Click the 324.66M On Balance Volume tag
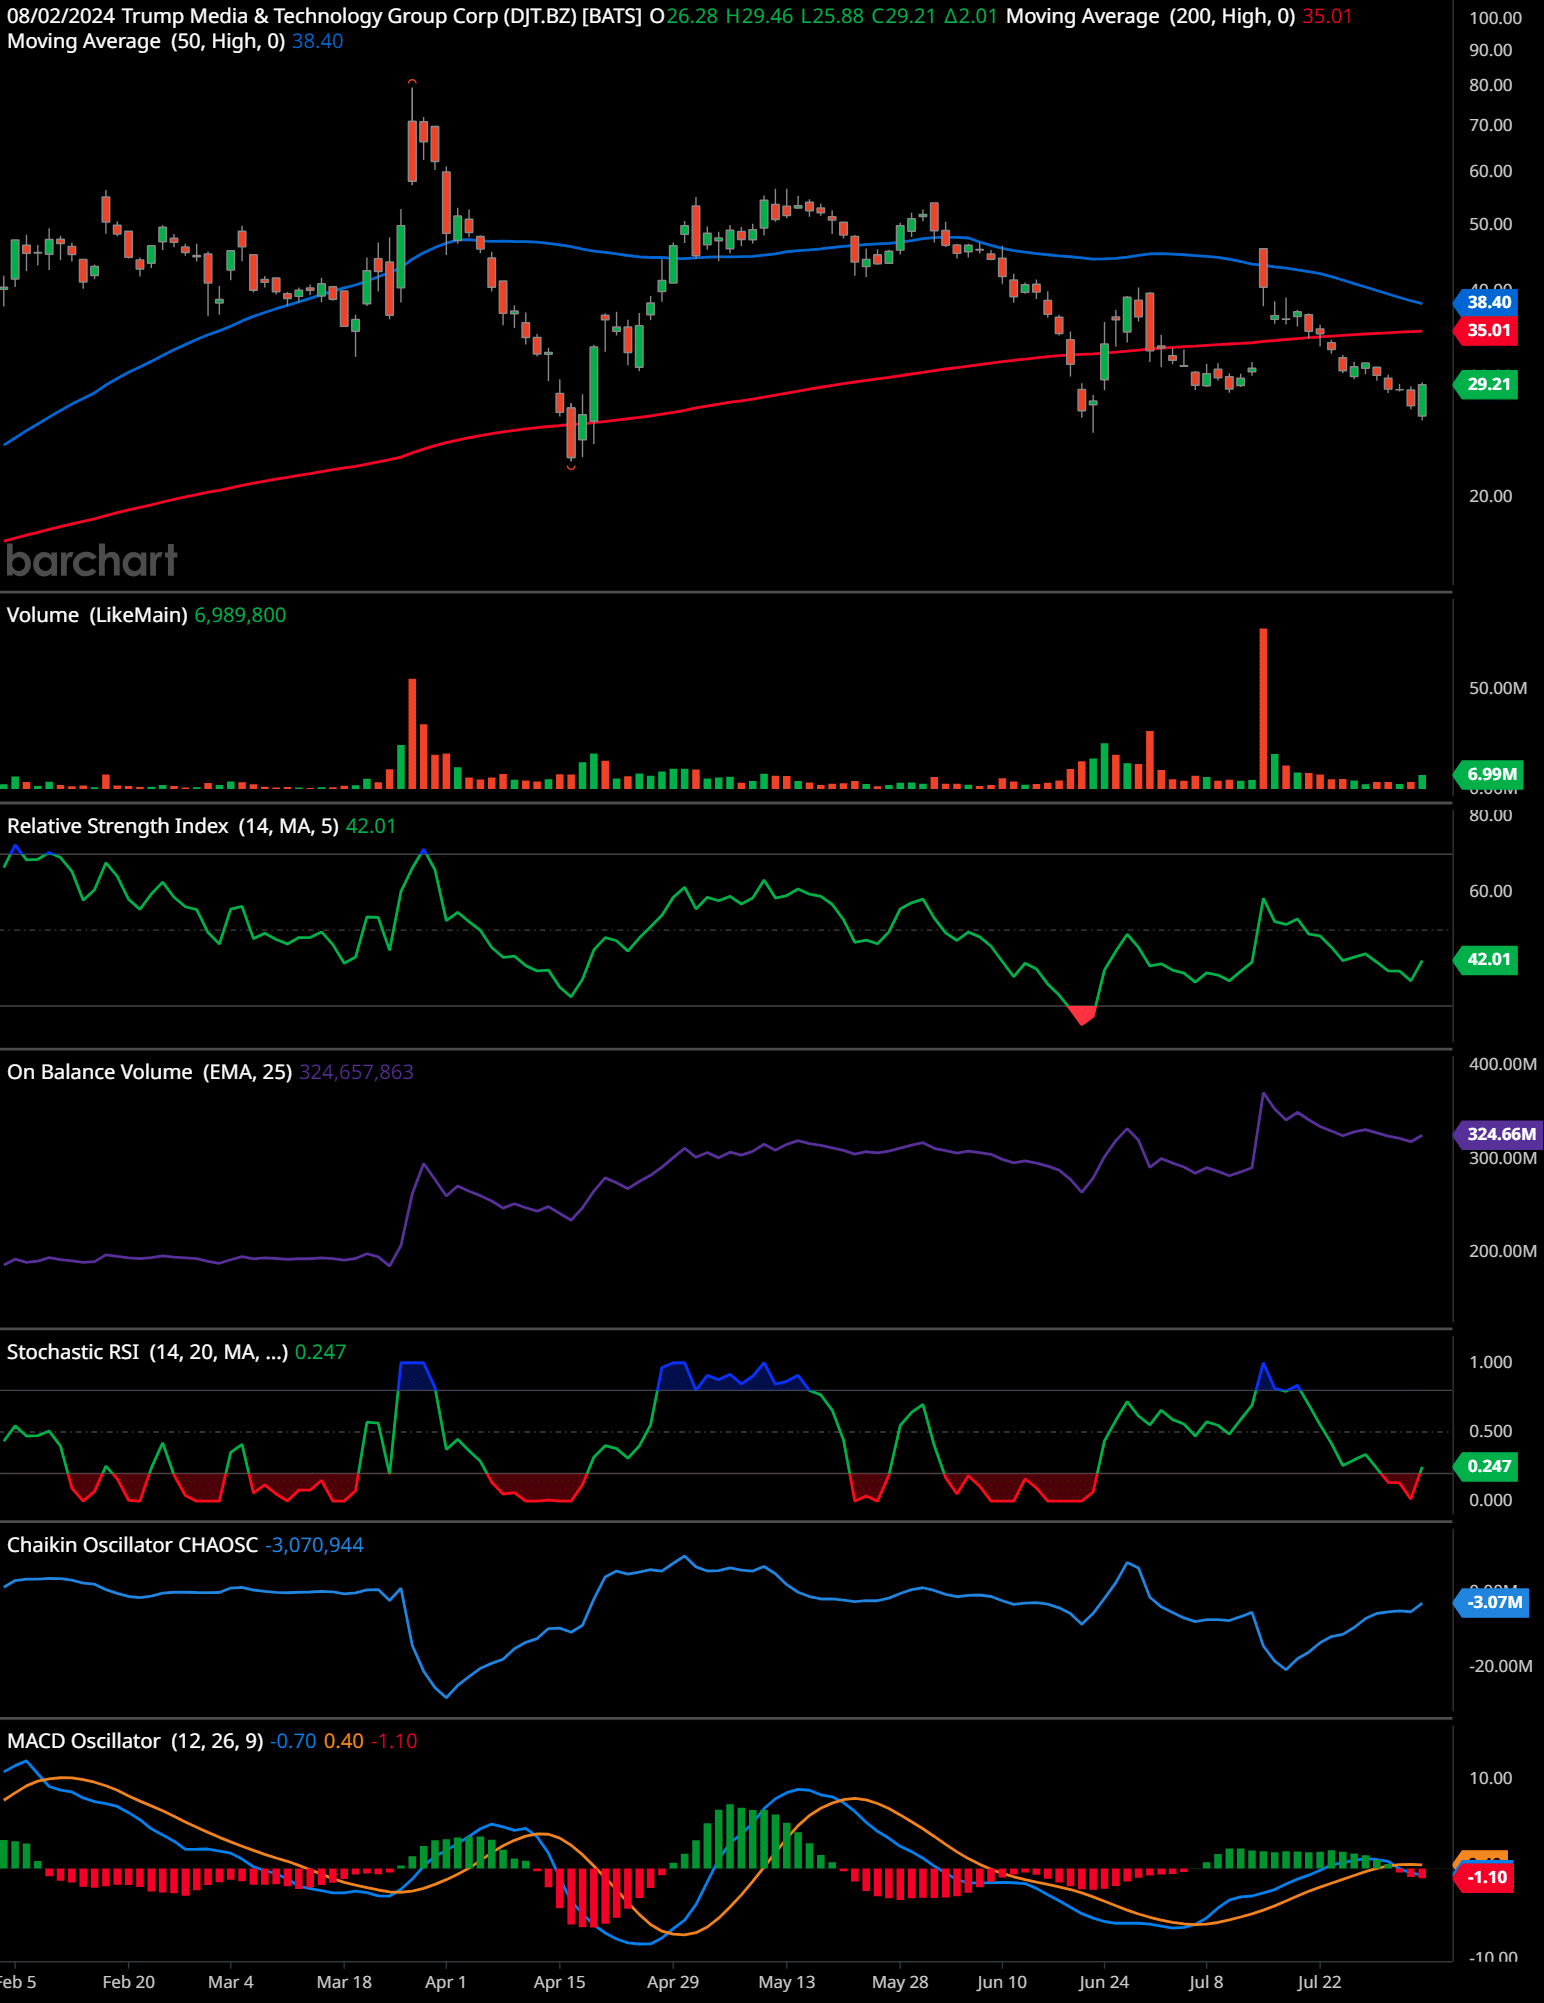The height and width of the screenshot is (2003, 1544). point(1499,1134)
